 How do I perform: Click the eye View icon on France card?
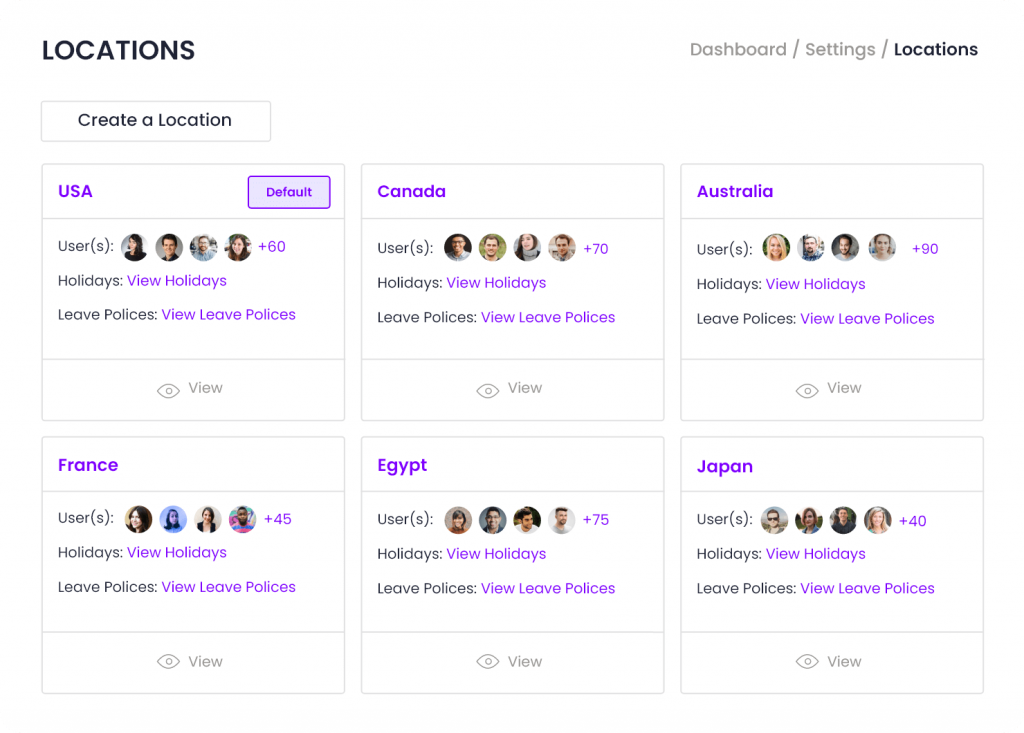[168, 661]
